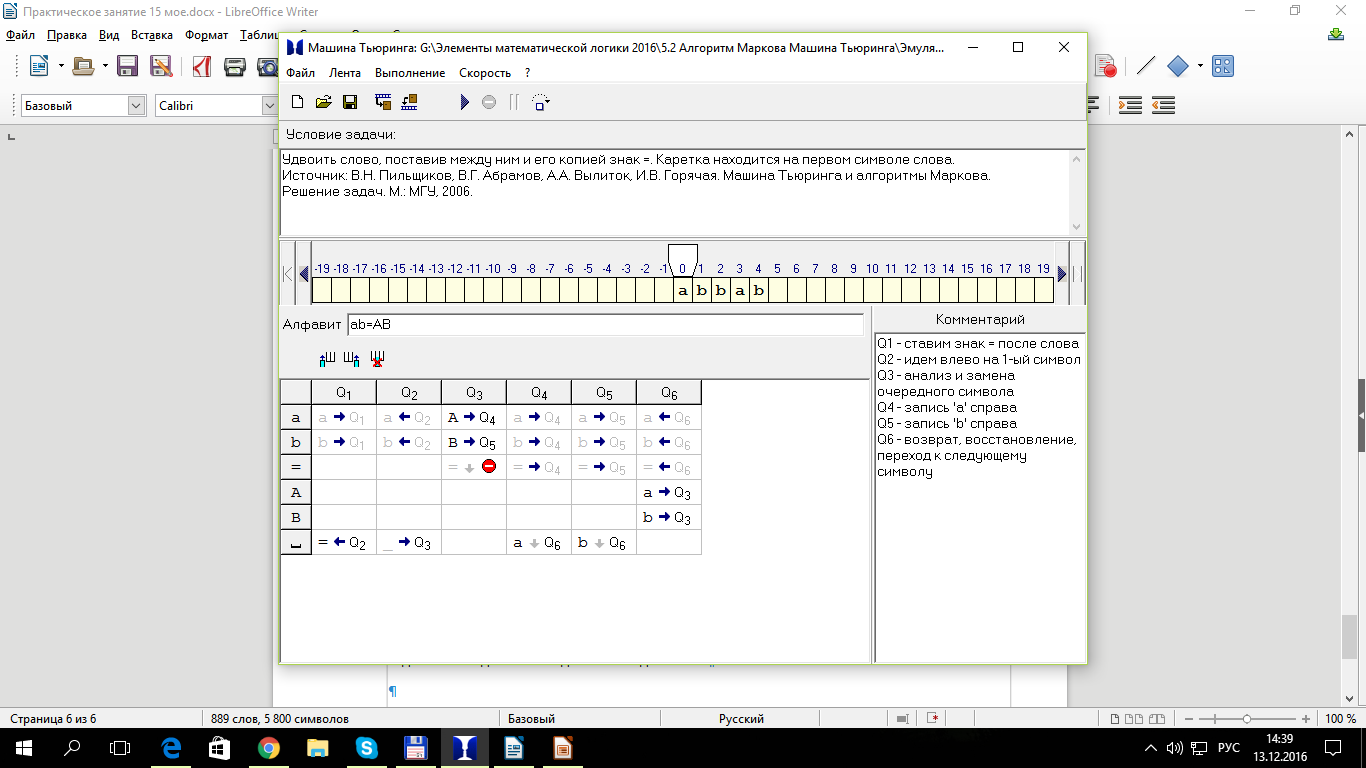Click the step-by-step execution icon
The height and width of the screenshot is (768, 1366).
pyautogui.click(x=541, y=102)
